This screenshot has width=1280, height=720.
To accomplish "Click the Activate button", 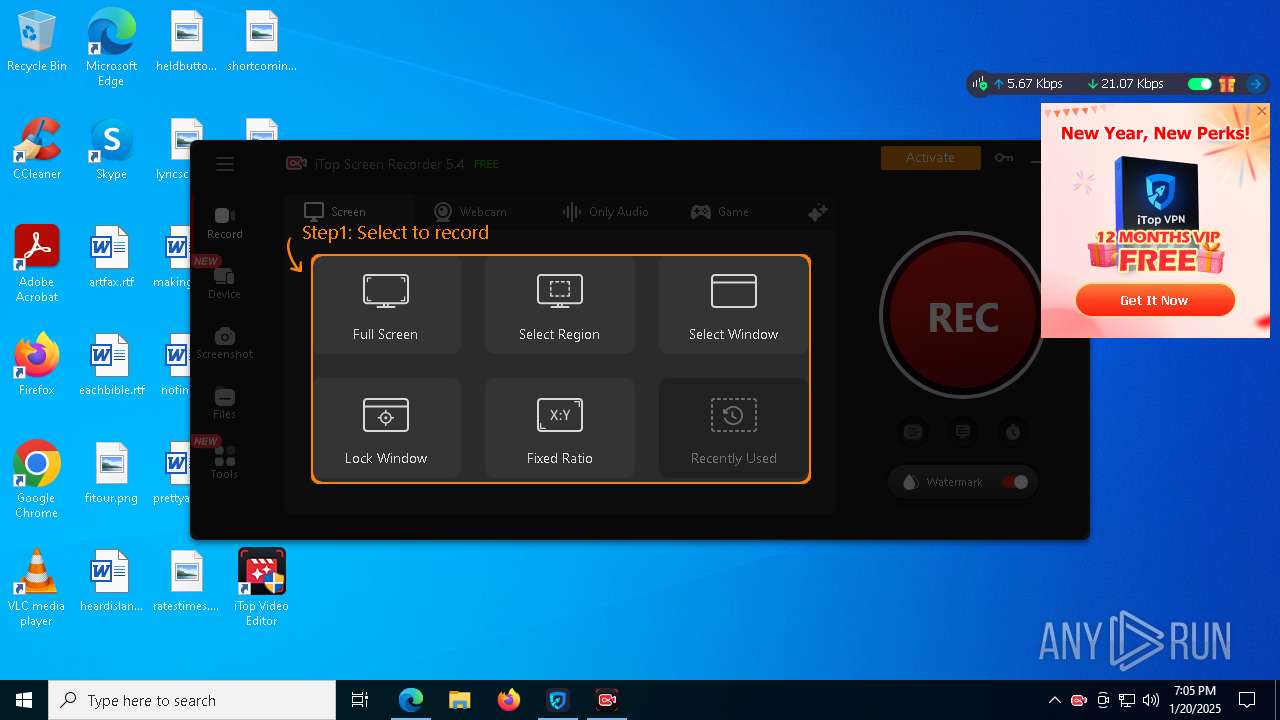I will tap(930, 158).
